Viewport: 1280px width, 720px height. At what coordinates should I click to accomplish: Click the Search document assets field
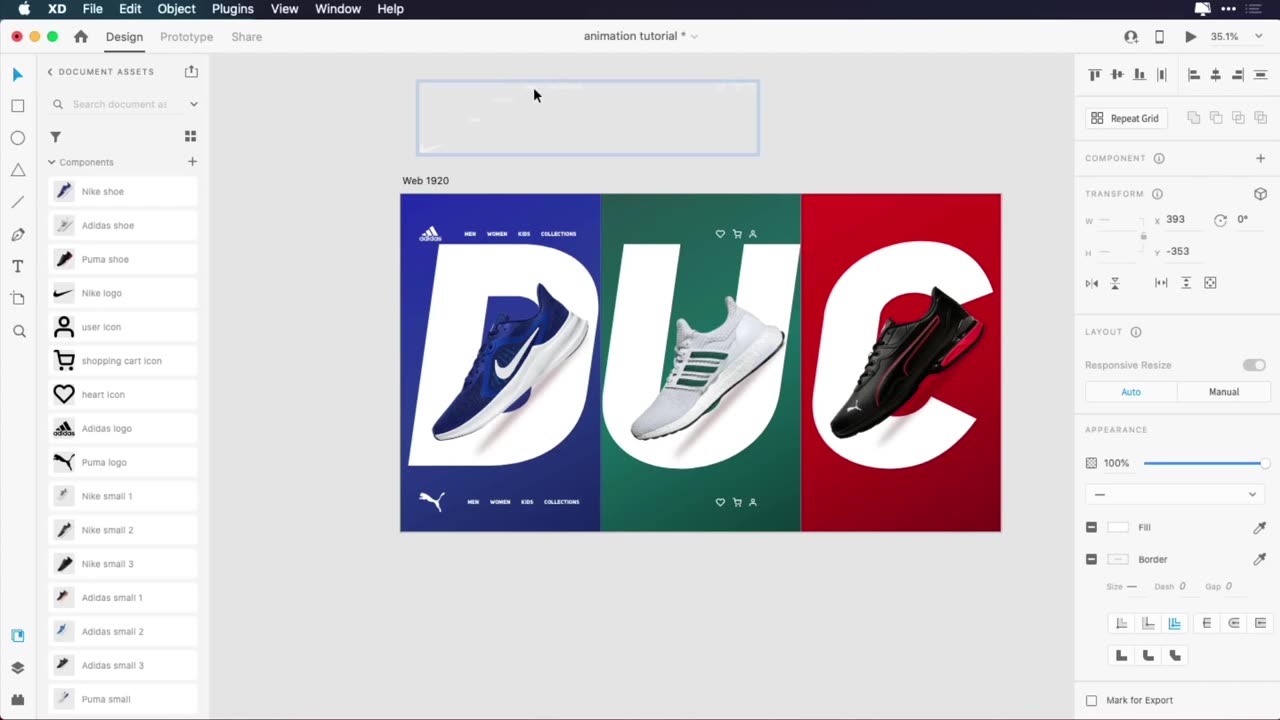[119, 104]
